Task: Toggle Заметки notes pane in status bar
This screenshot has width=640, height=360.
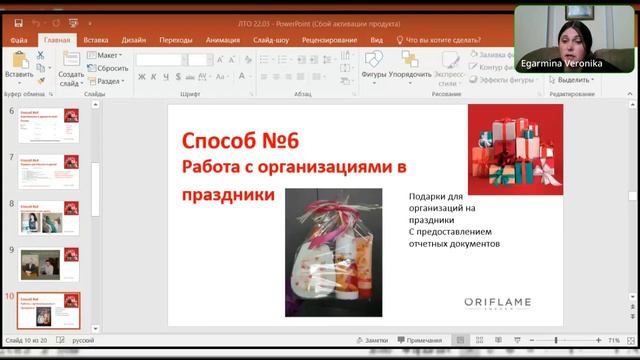Action: pyautogui.click(x=372, y=340)
